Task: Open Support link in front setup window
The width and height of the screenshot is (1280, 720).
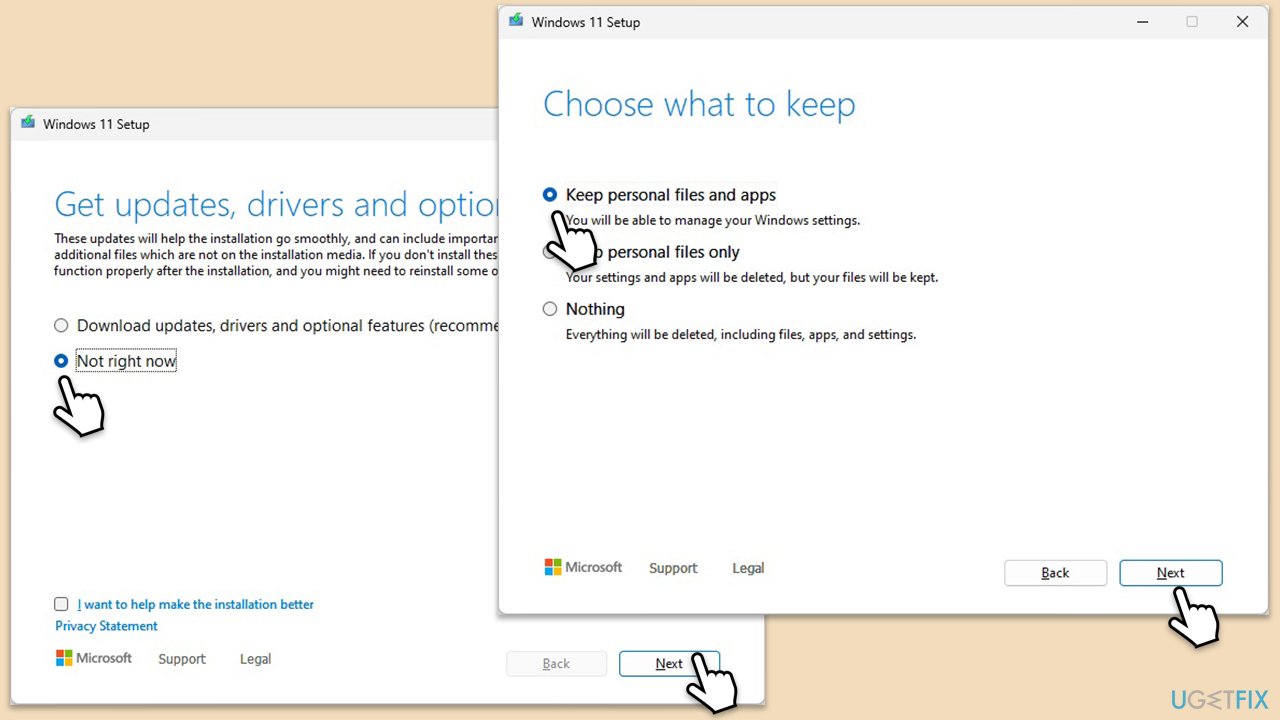Action: (673, 568)
